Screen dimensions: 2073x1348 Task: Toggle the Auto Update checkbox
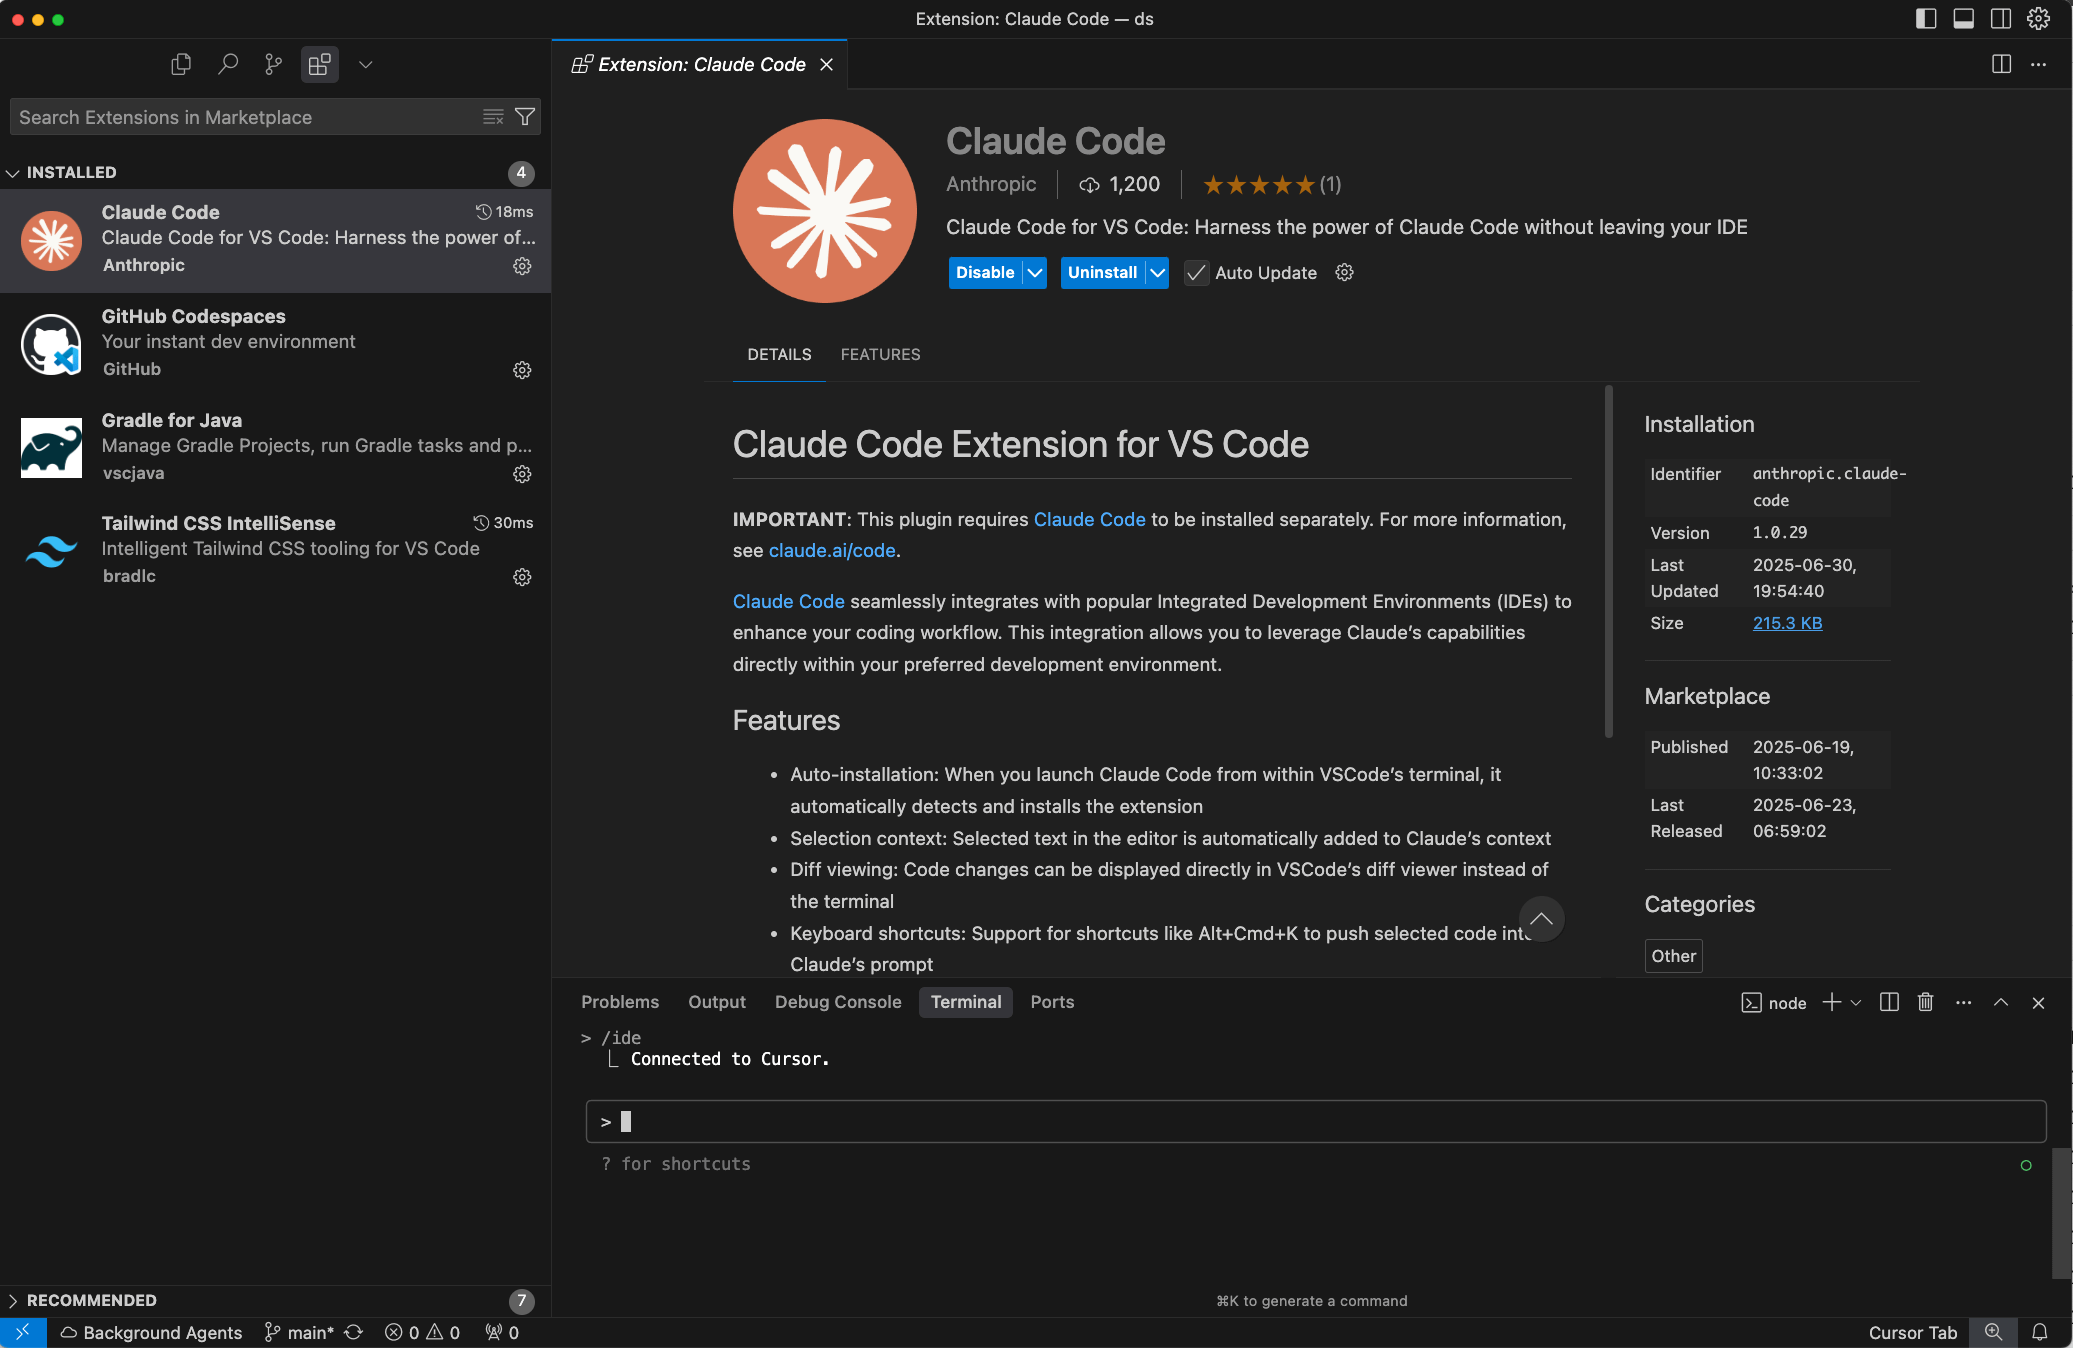point(1196,273)
